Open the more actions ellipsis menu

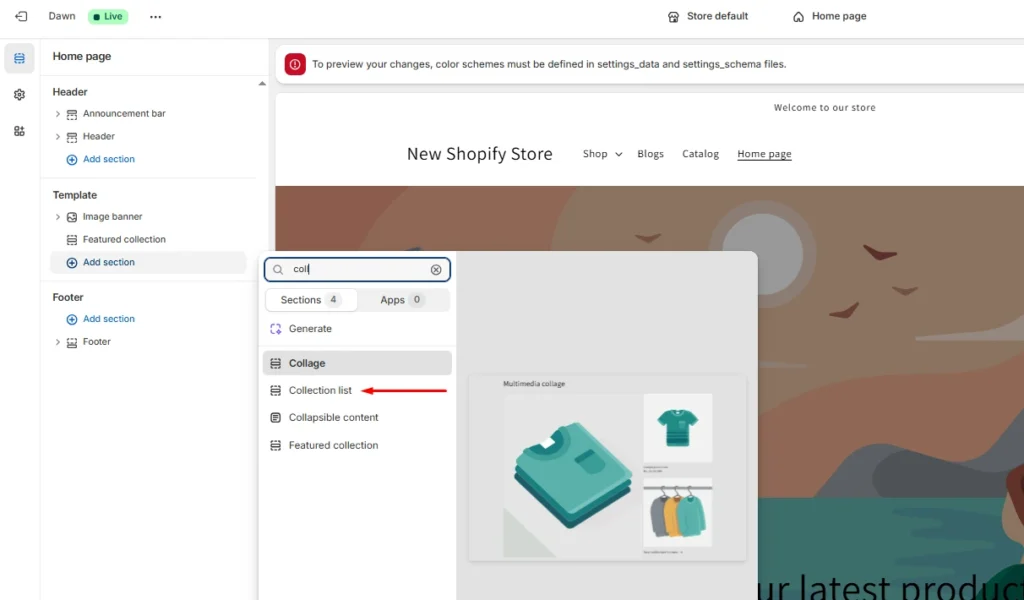pos(155,16)
